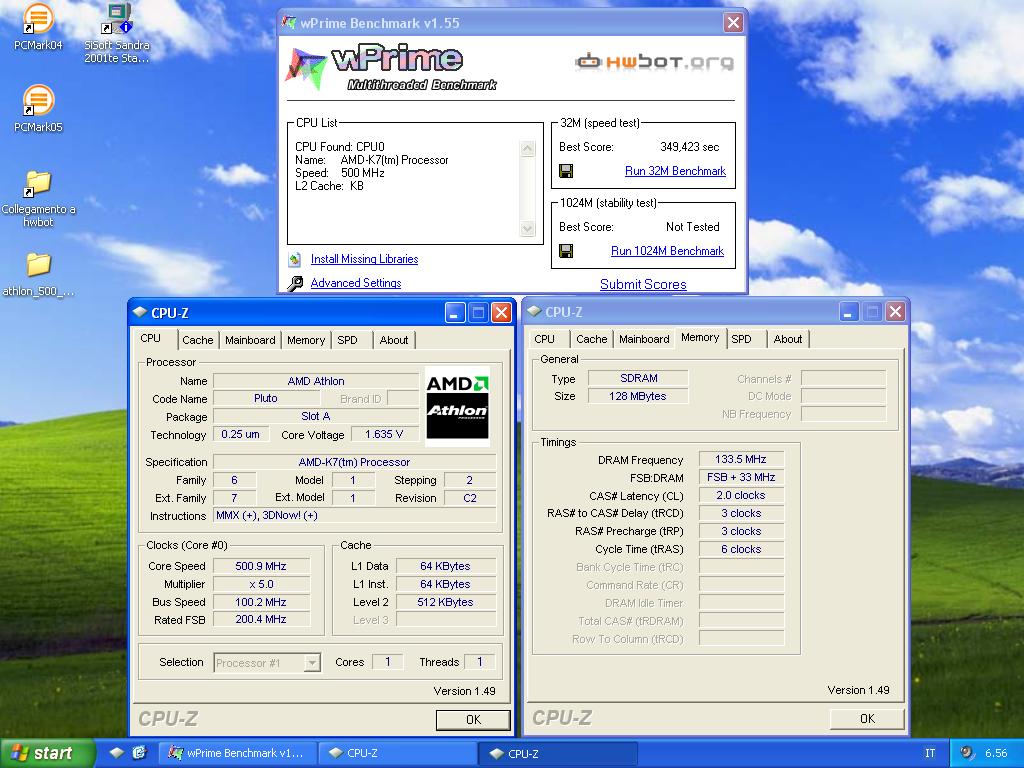Activate first CPU-Z taskbar button

(398, 753)
